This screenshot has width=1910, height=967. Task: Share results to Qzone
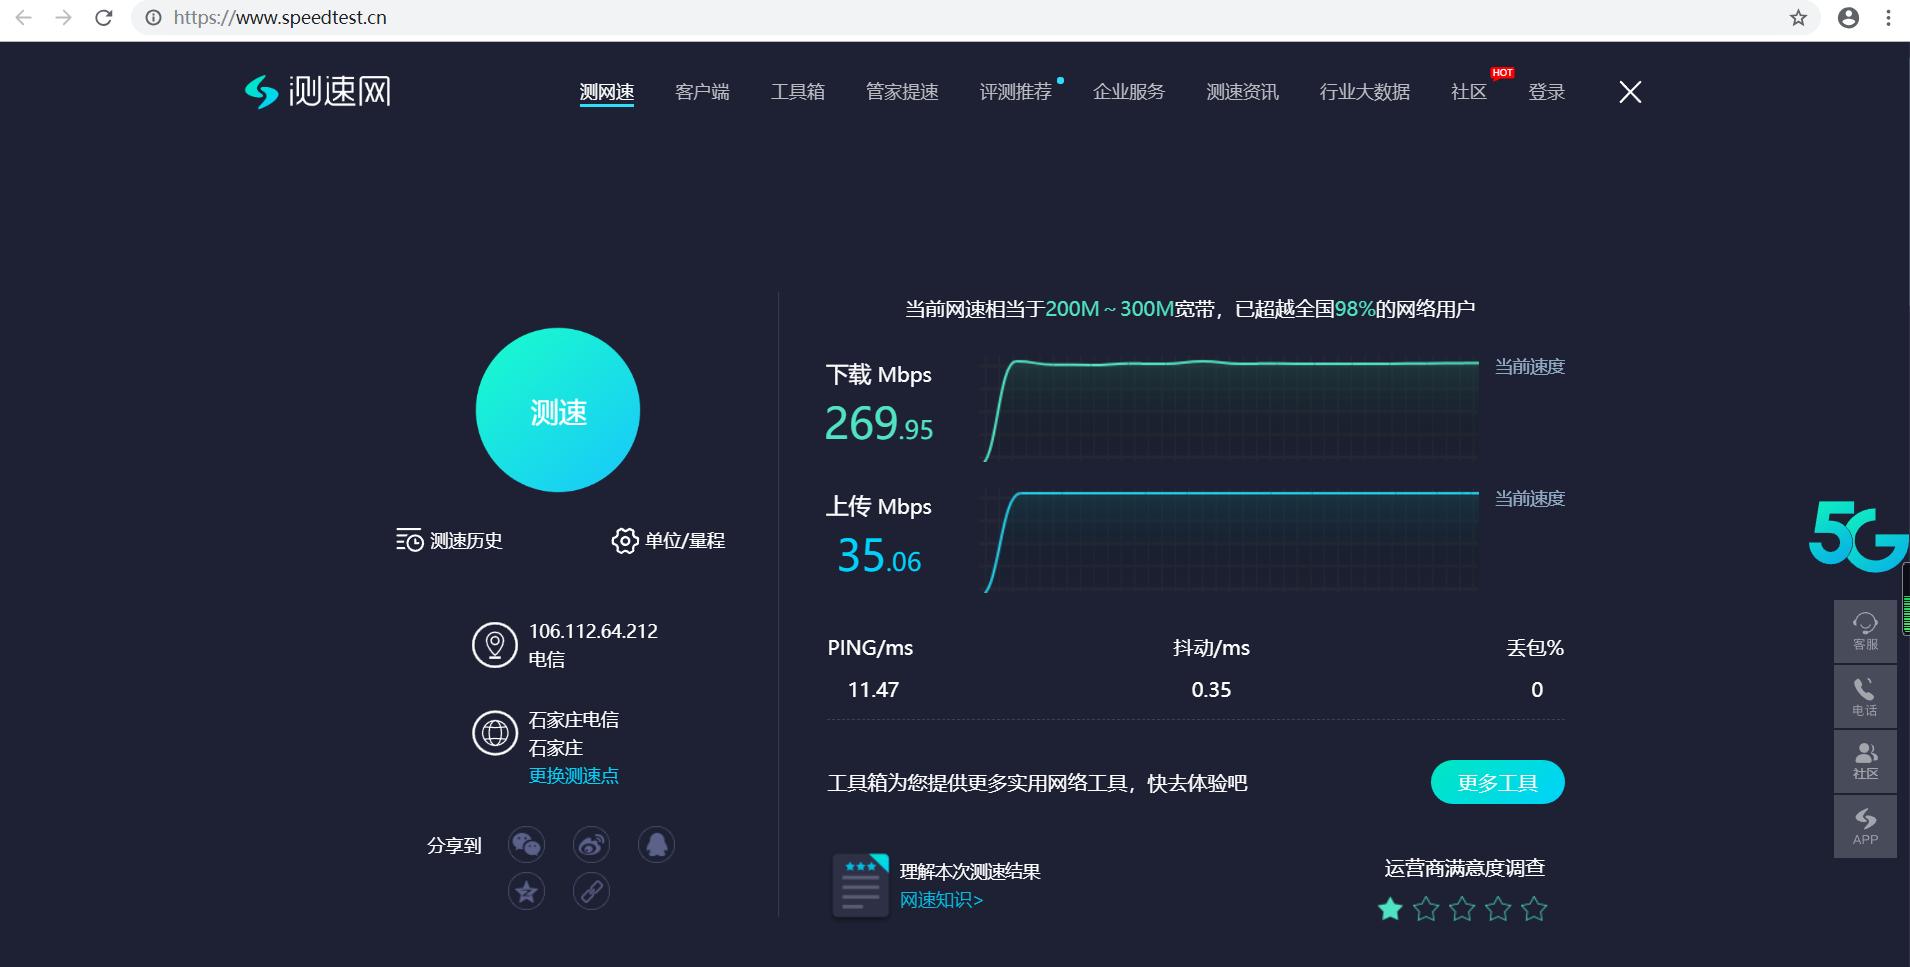point(527,891)
